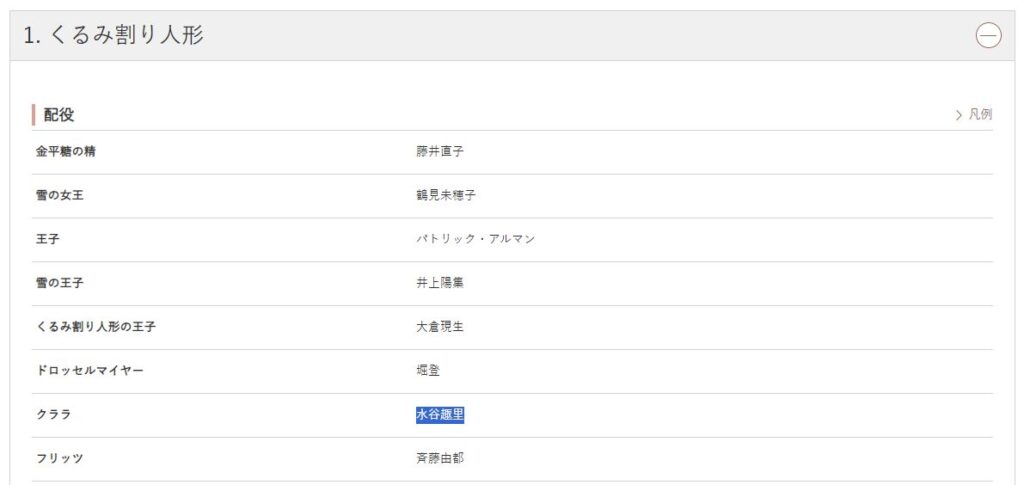1024x485 pixels.
Task: Click the 配役 section heading
Action: coord(59,115)
